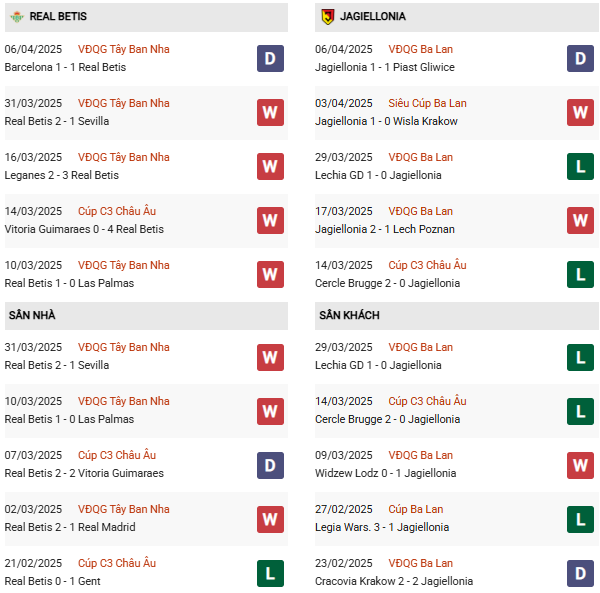Open the Siêu Cúp Ba Lan competition link
600x593 pixels.
tap(428, 103)
